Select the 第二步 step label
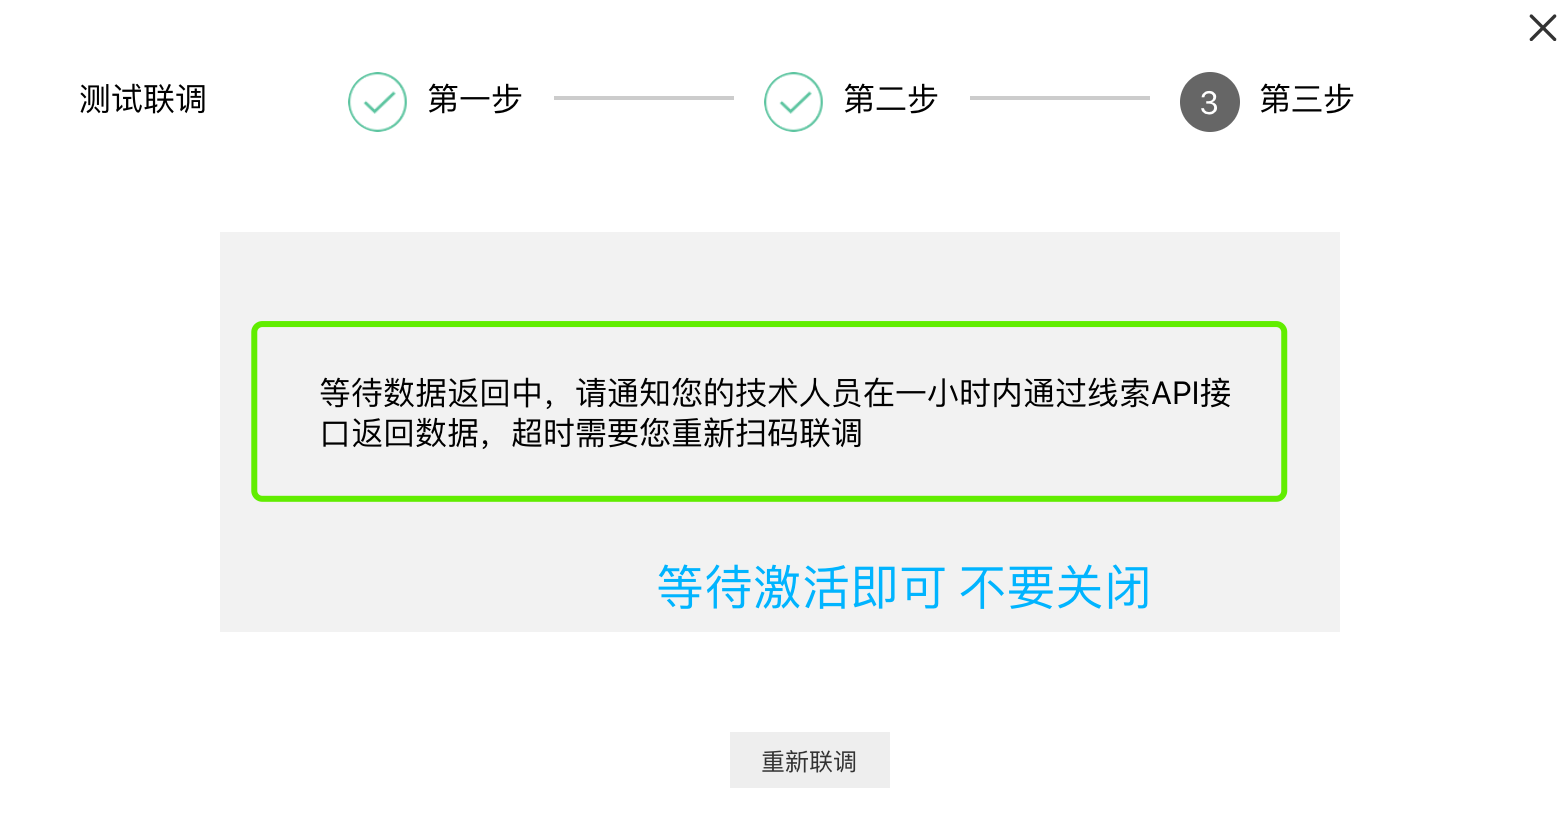 pos(890,99)
